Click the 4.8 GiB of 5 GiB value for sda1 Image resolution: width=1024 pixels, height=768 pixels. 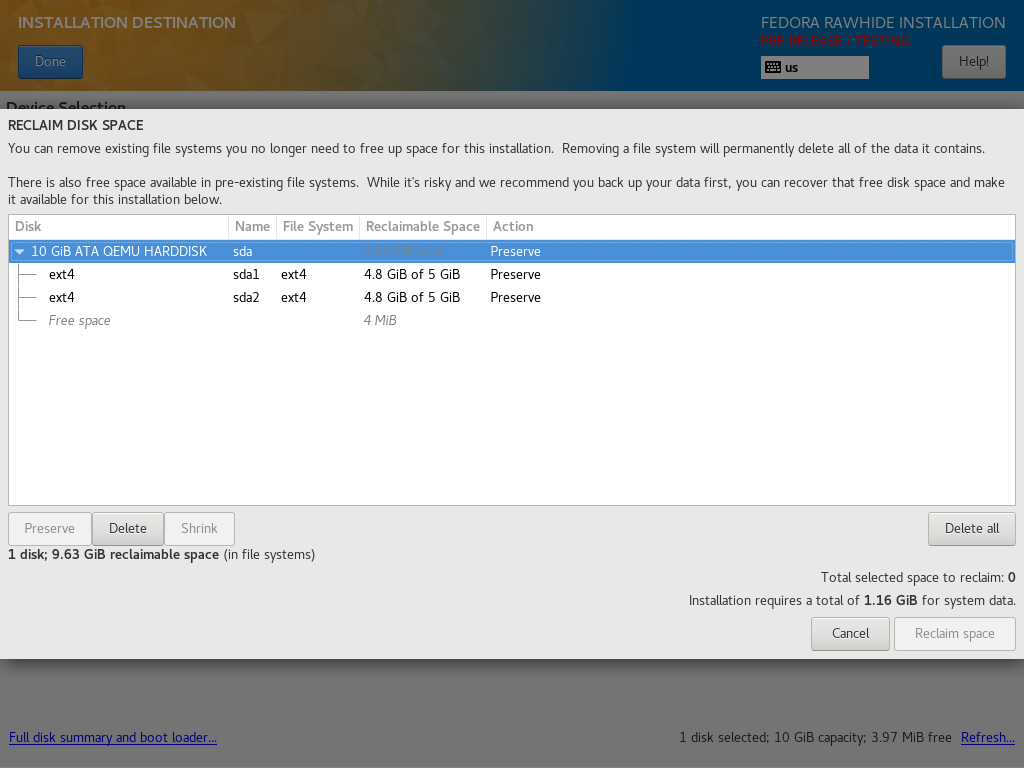(x=412, y=274)
